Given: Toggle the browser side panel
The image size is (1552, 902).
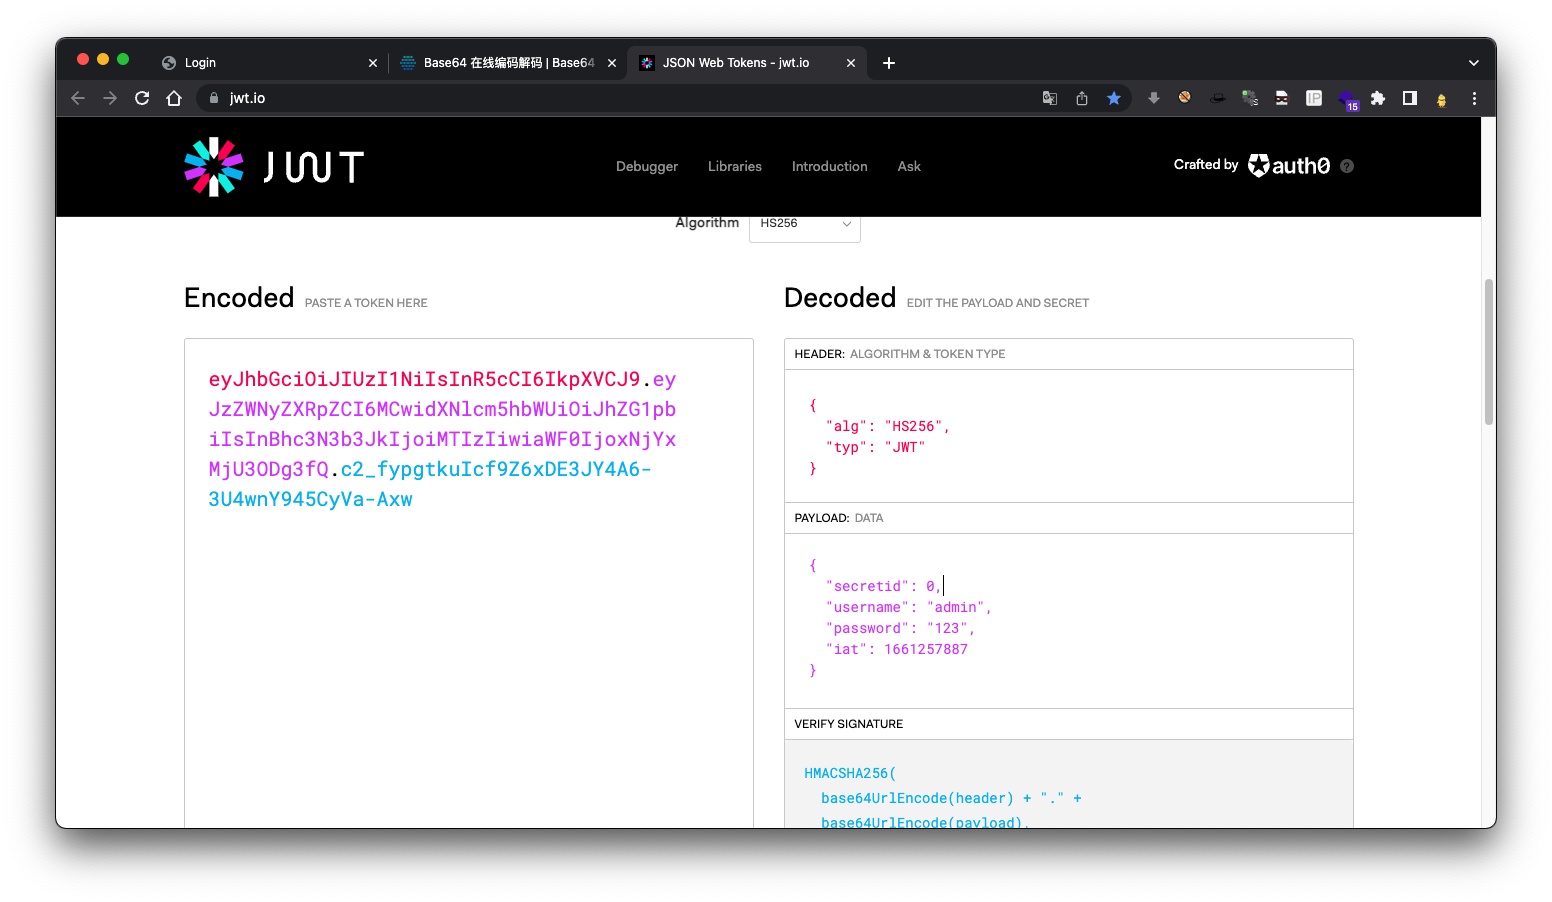Looking at the screenshot, I should (1410, 98).
